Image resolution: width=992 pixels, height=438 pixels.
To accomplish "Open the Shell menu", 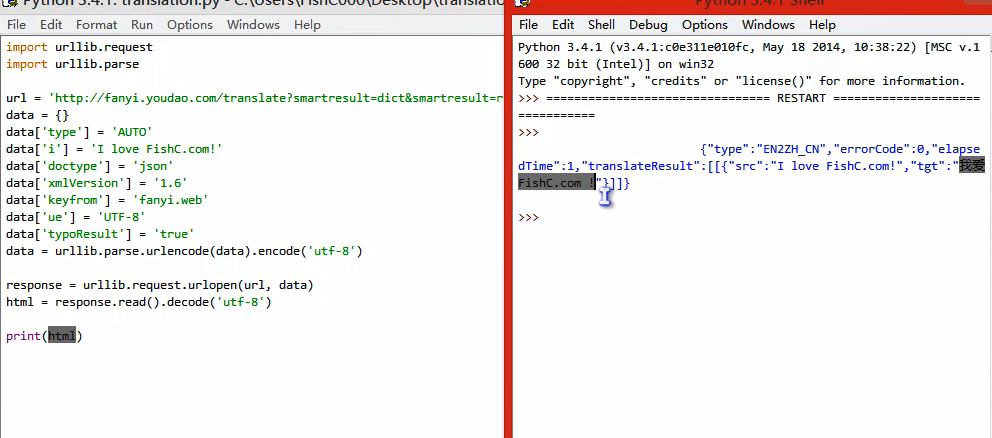I will pos(601,25).
